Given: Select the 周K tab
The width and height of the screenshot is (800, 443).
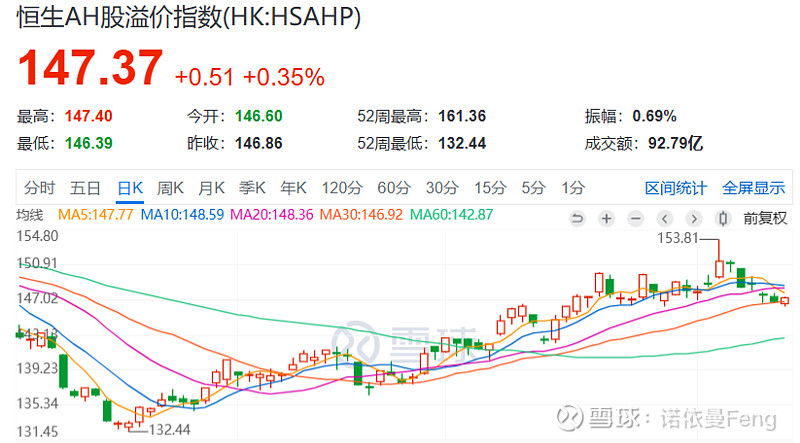Looking at the screenshot, I should coord(170,188).
